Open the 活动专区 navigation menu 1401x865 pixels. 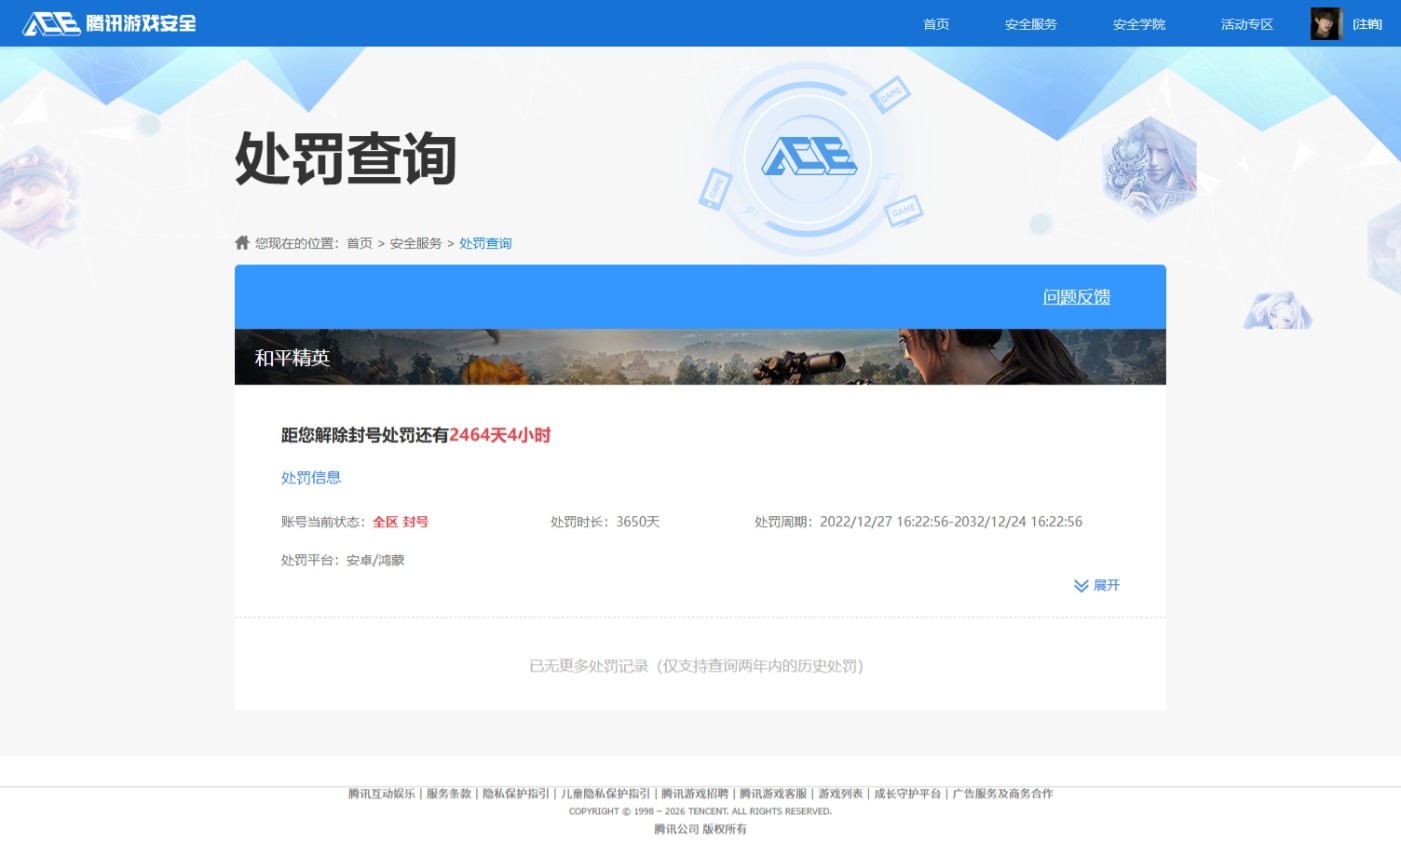pyautogui.click(x=1246, y=24)
